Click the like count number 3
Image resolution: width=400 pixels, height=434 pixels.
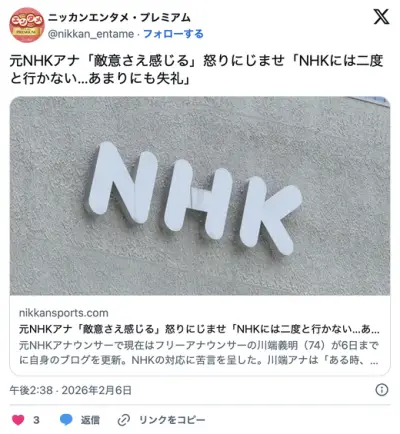click(36, 420)
